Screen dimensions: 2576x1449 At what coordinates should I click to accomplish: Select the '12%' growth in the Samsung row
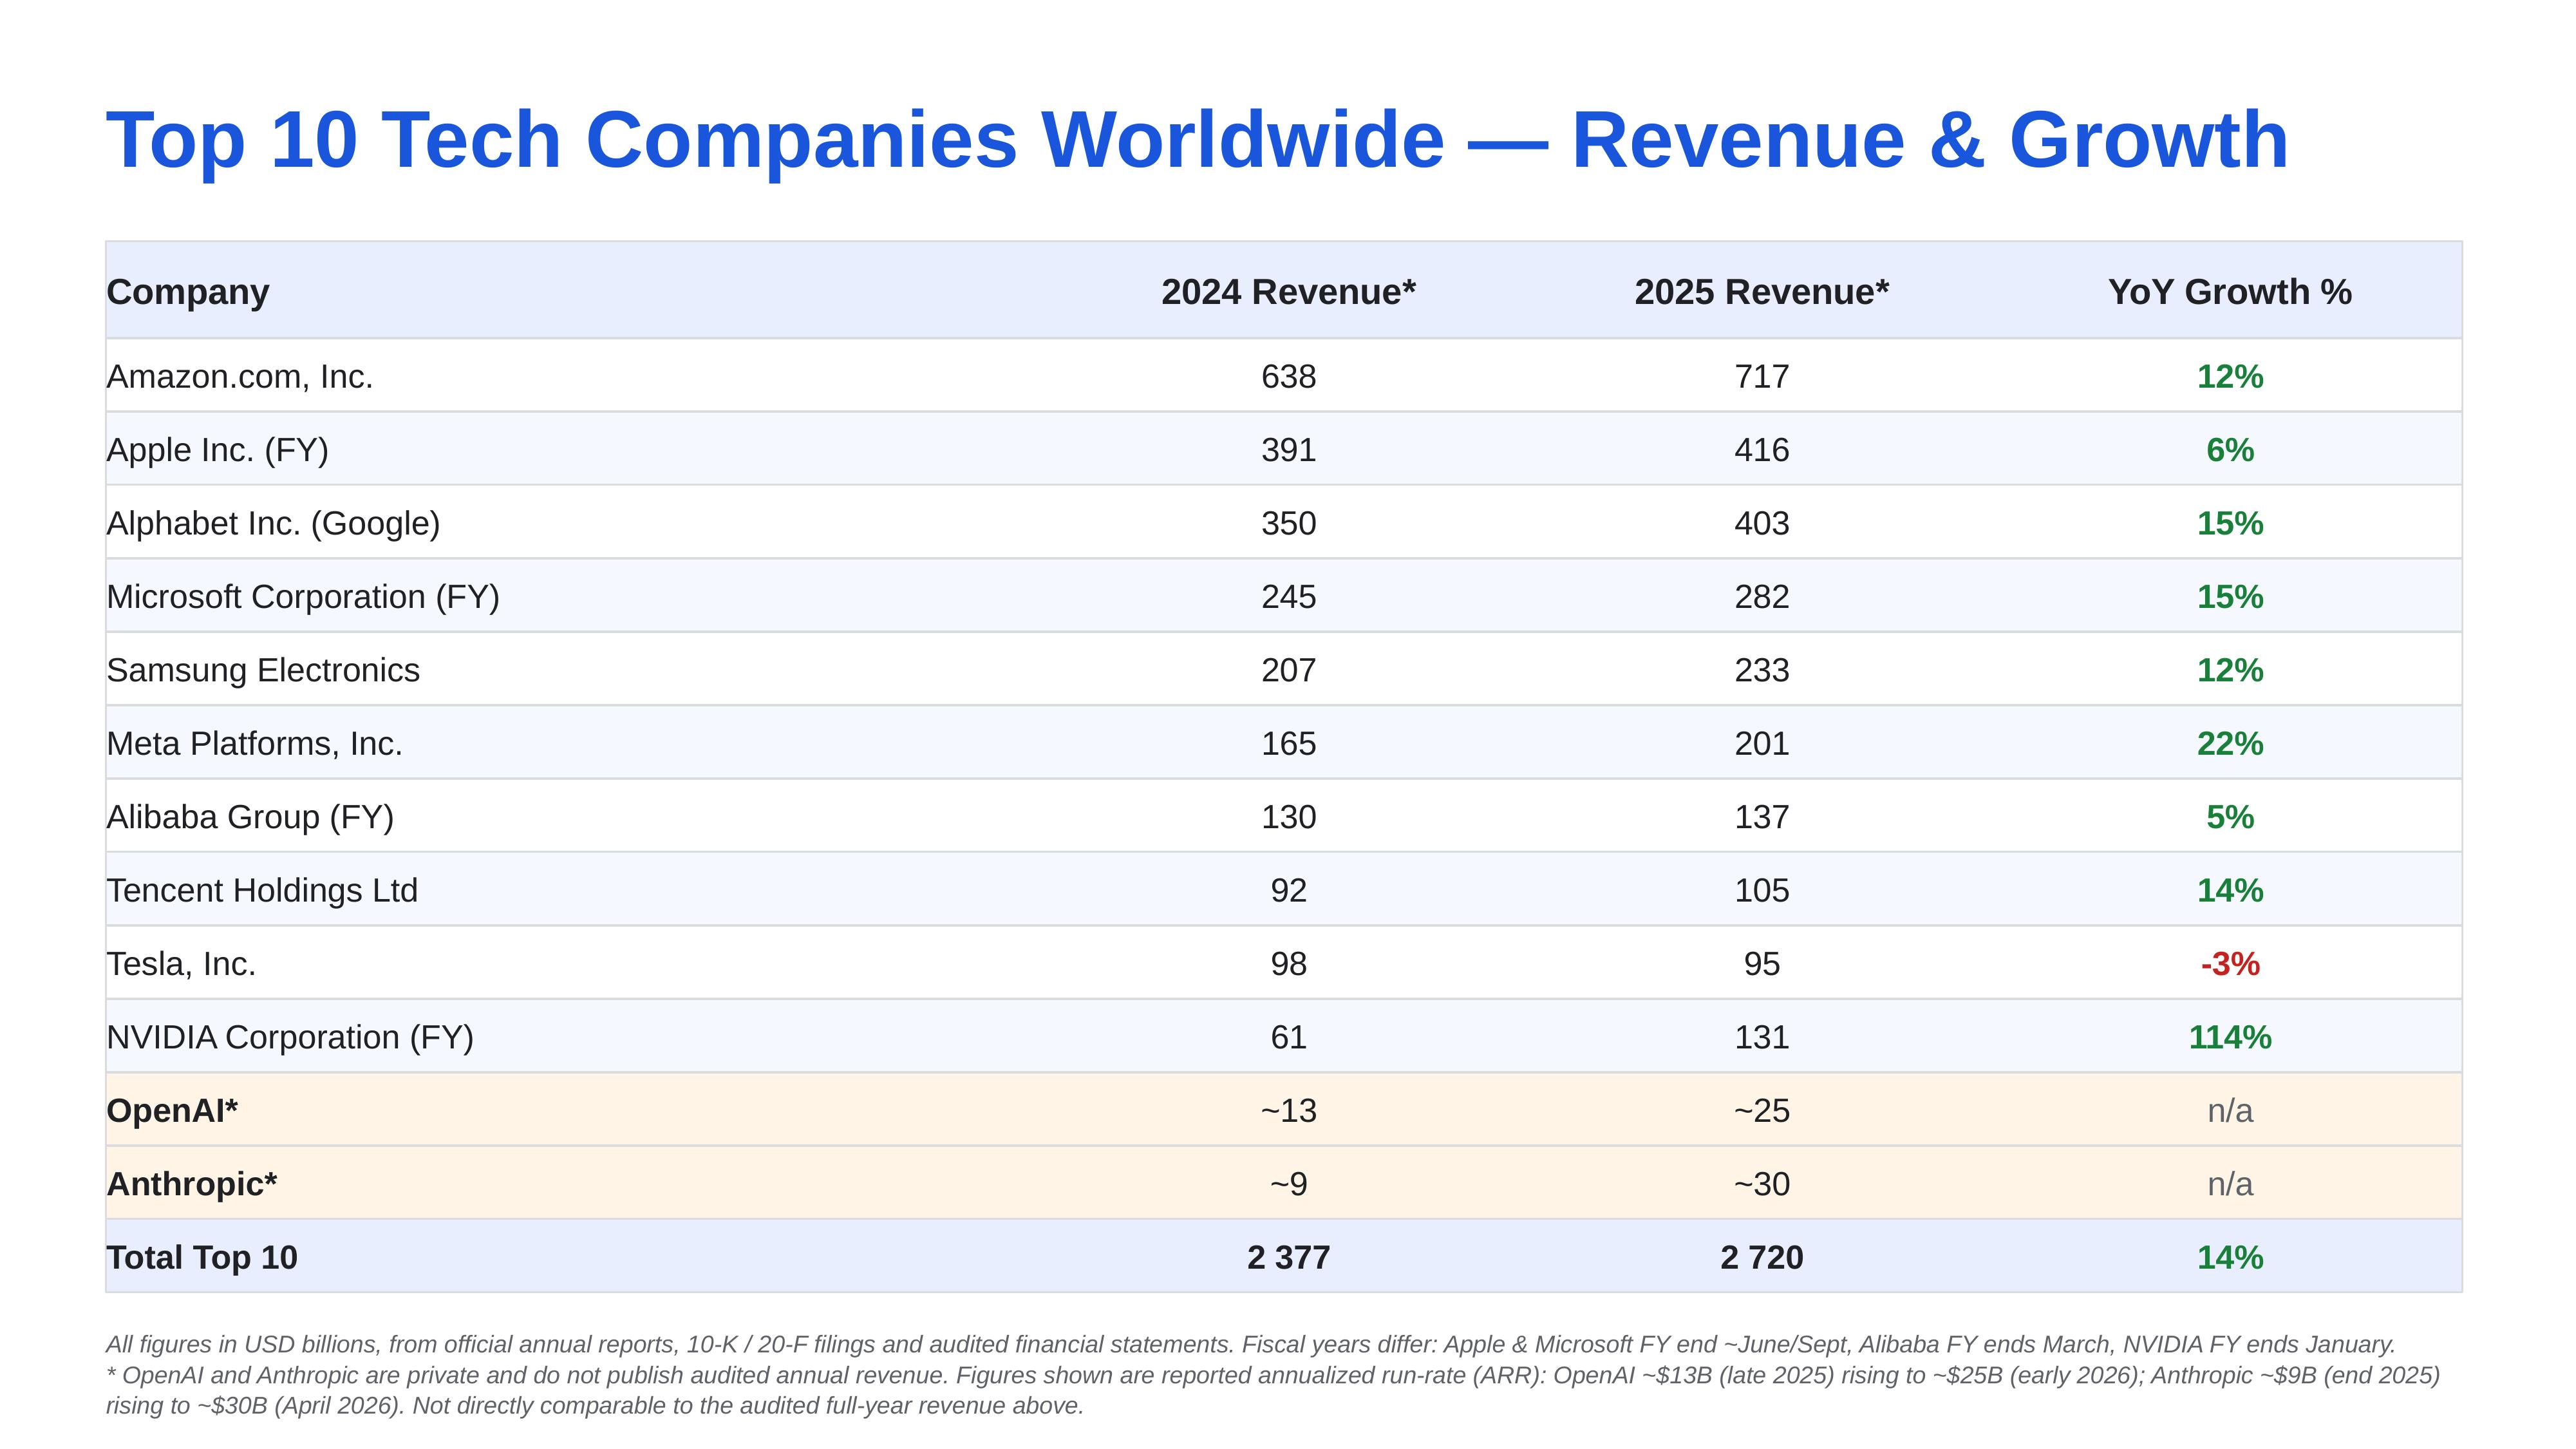pyautogui.click(x=2230, y=670)
